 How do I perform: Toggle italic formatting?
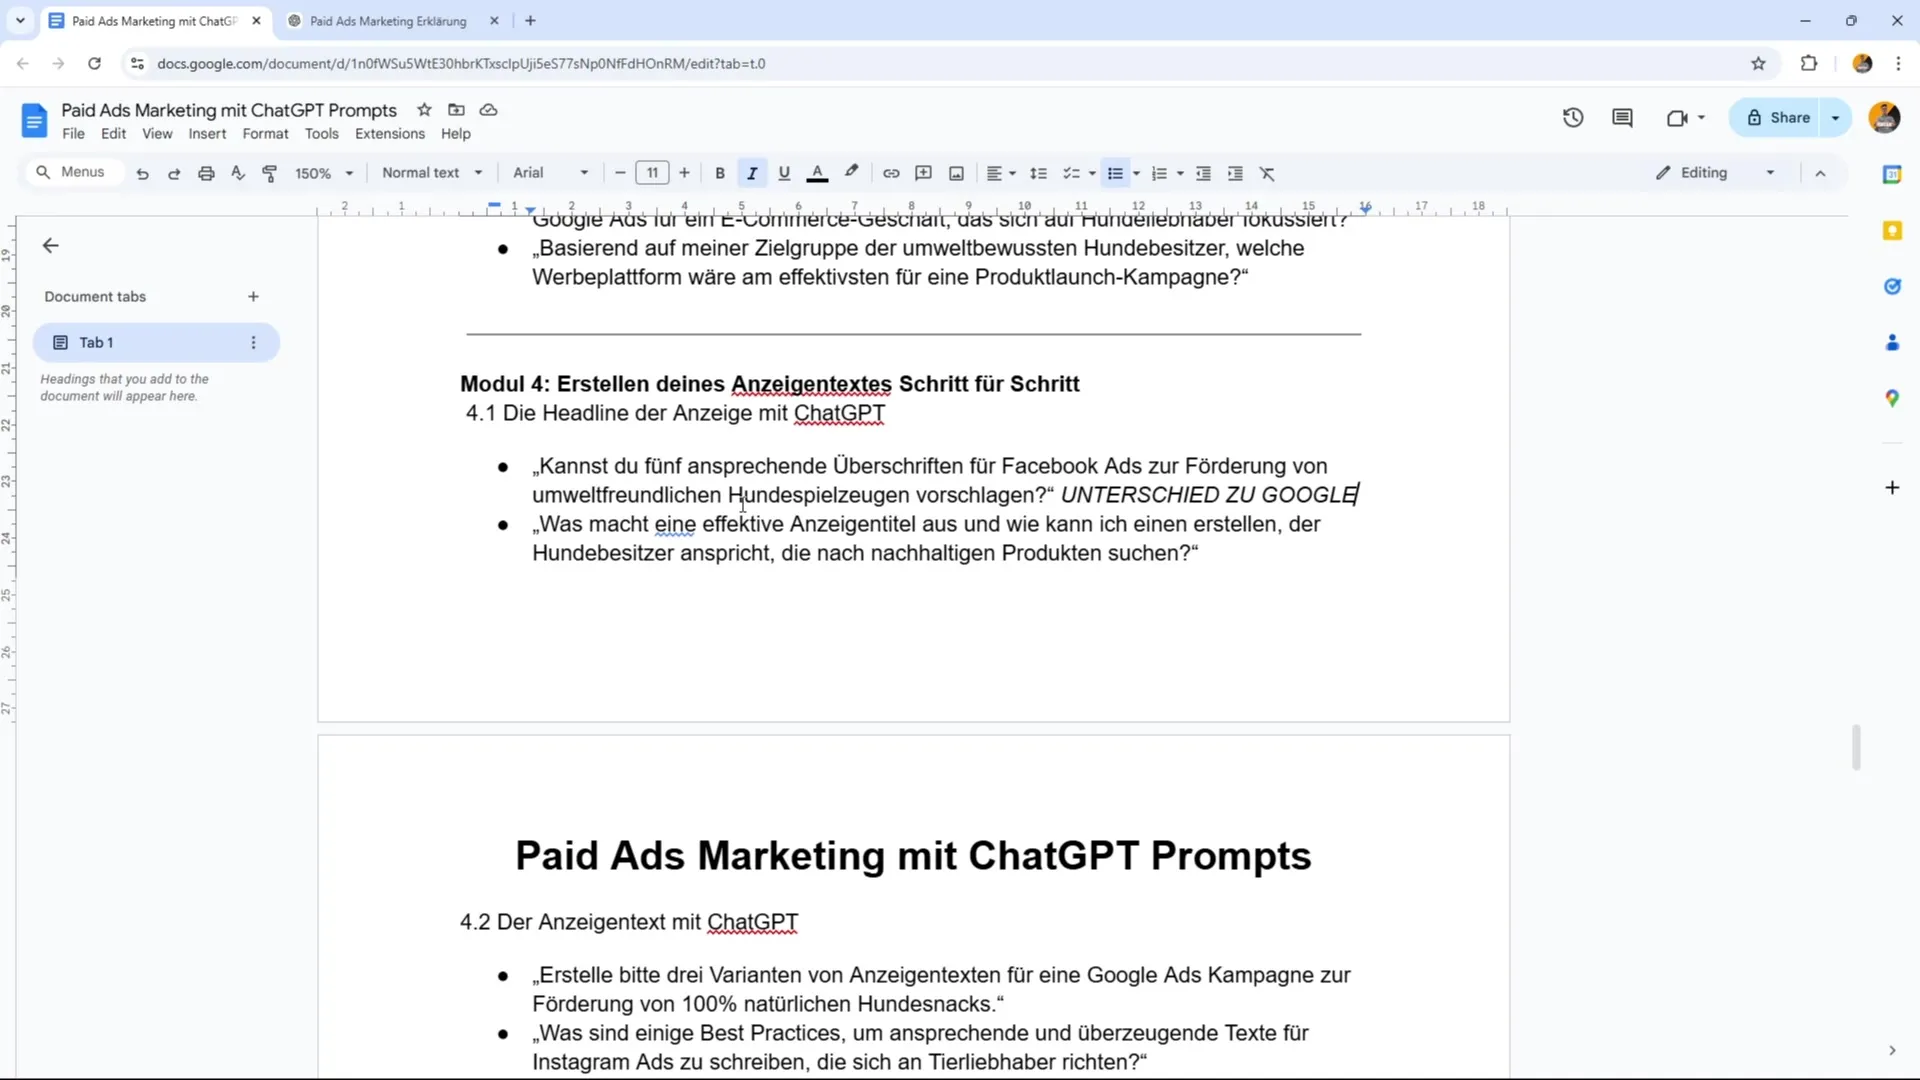pyautogui.click(x=752, y=173)
